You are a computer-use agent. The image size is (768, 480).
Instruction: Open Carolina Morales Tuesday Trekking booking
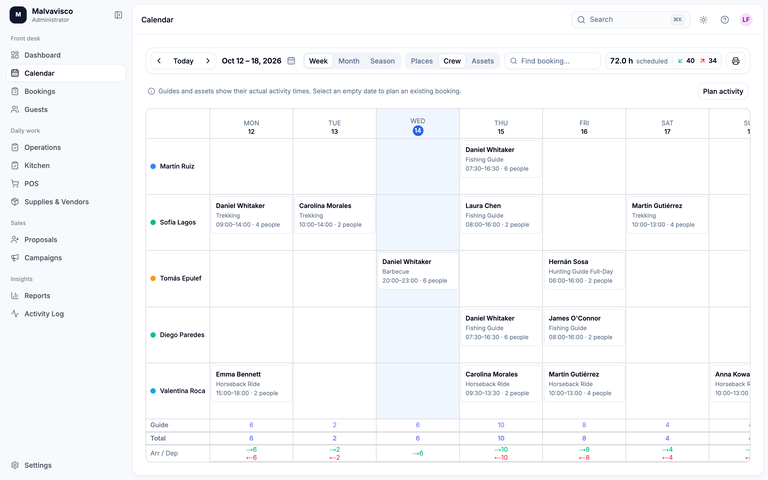(x=335, y=215)
